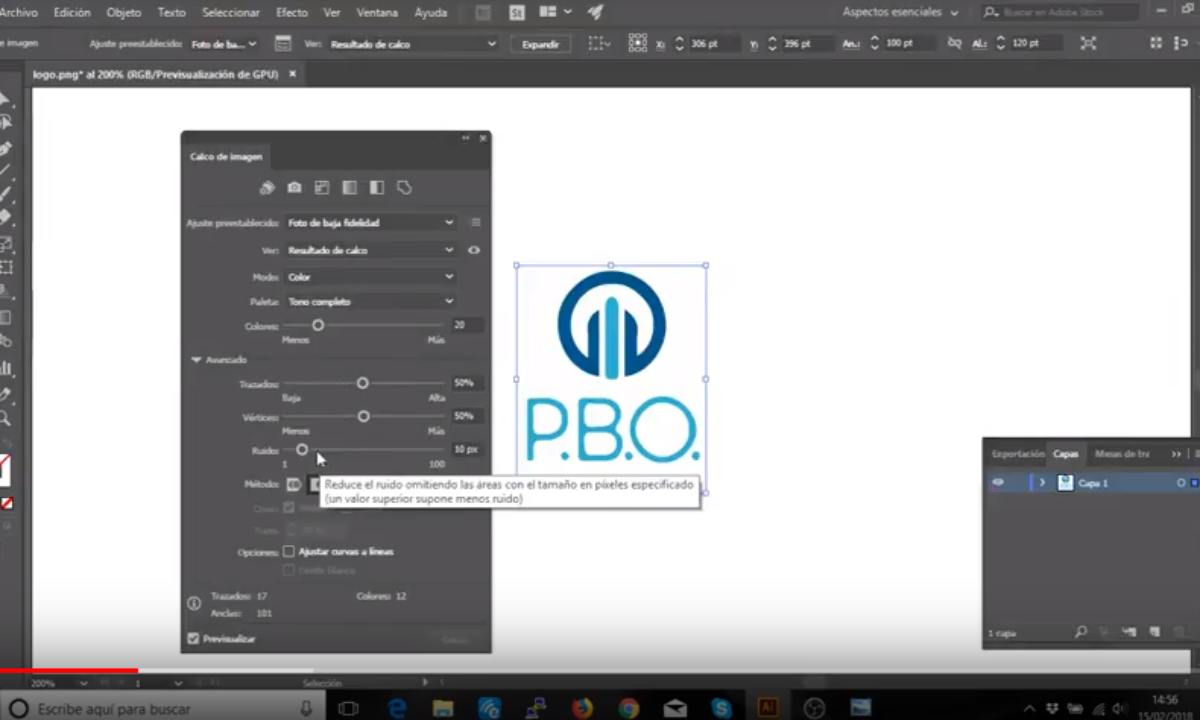Hide Capa 1 using eye icon
The height and width of the screenshot is (720, 1200).
click(x=997, y=483)
